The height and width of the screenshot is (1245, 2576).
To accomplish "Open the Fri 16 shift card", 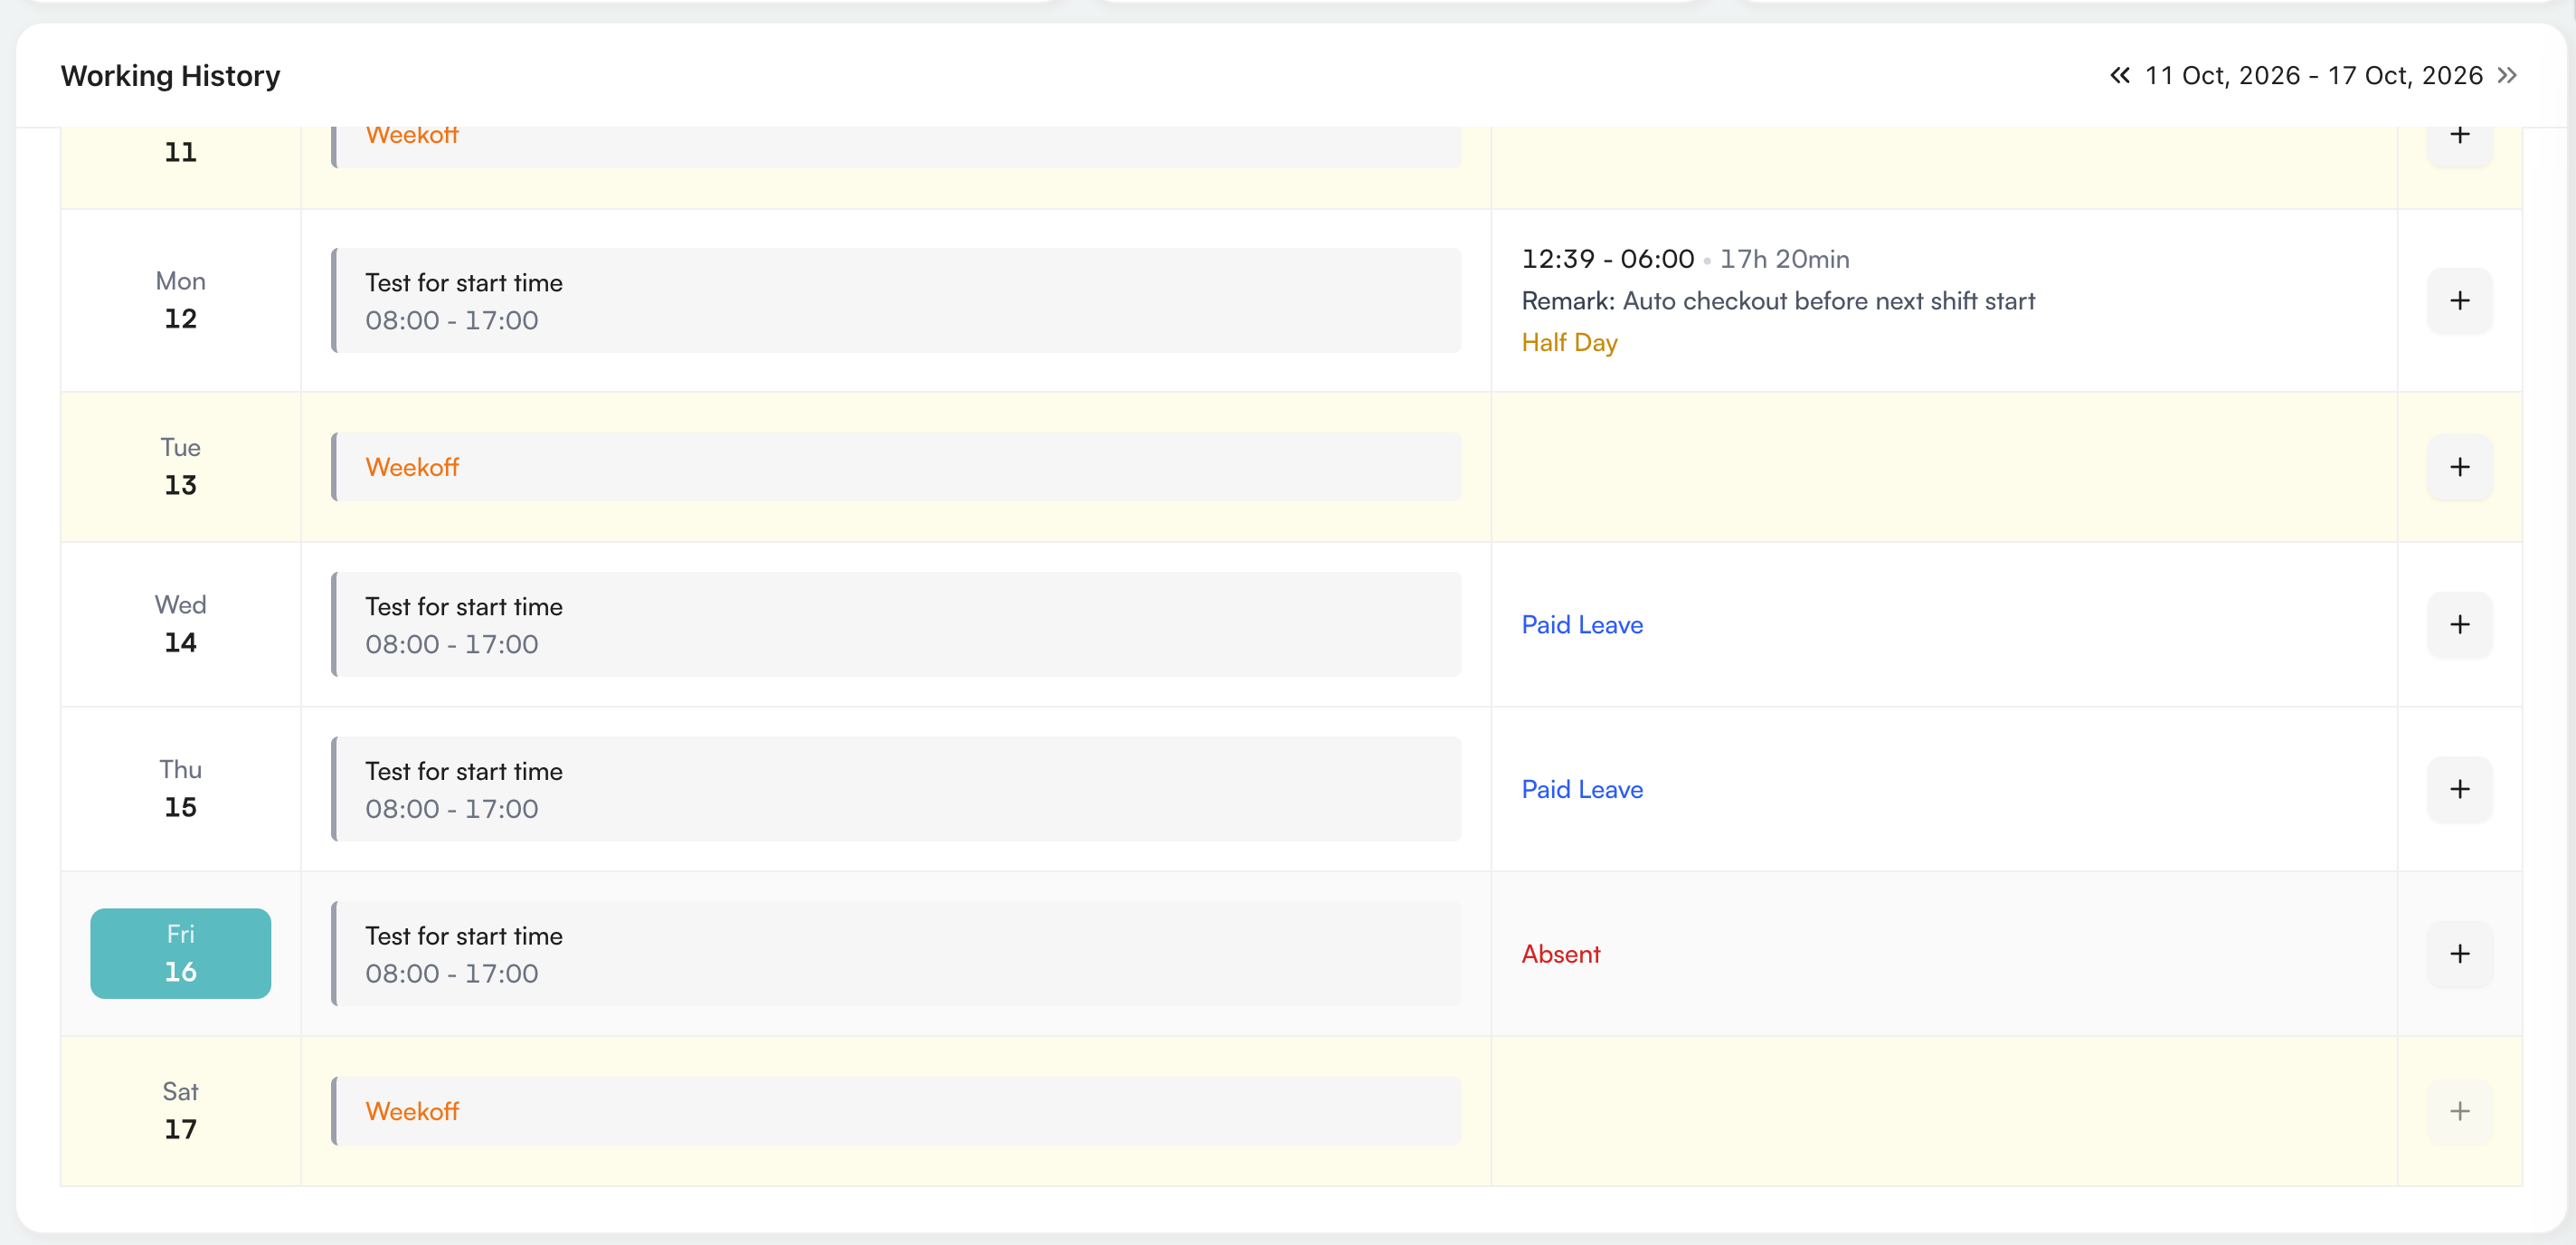I will pos(896,954).
